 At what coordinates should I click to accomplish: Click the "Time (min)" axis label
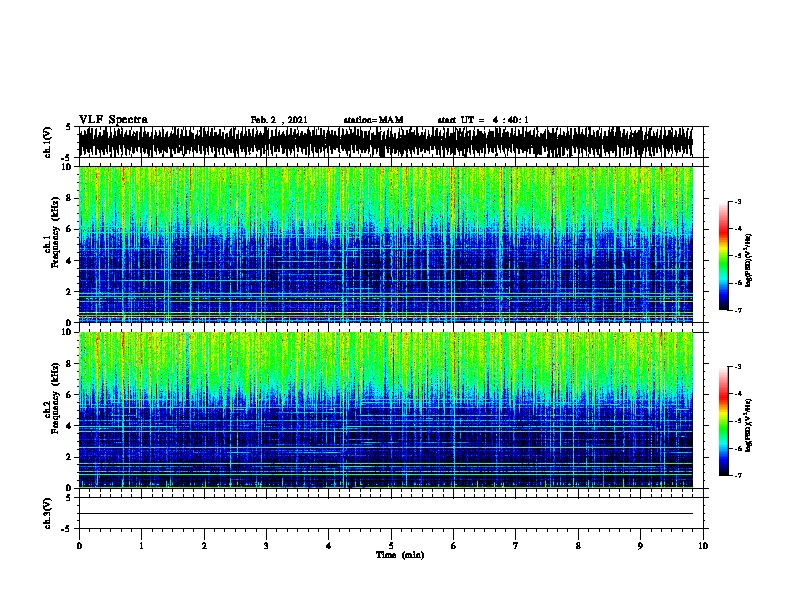pyautogui.click(x=400, y=555)
